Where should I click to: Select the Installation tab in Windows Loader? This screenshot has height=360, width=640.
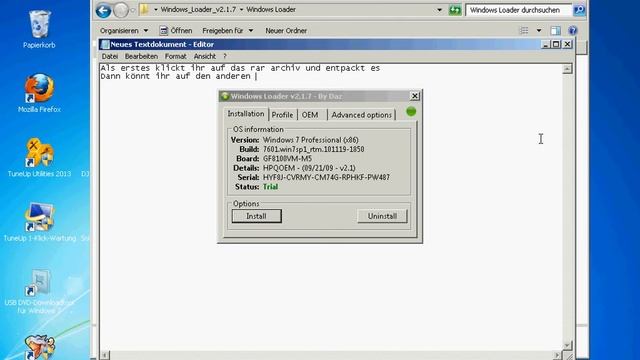(x=246, y=114)
